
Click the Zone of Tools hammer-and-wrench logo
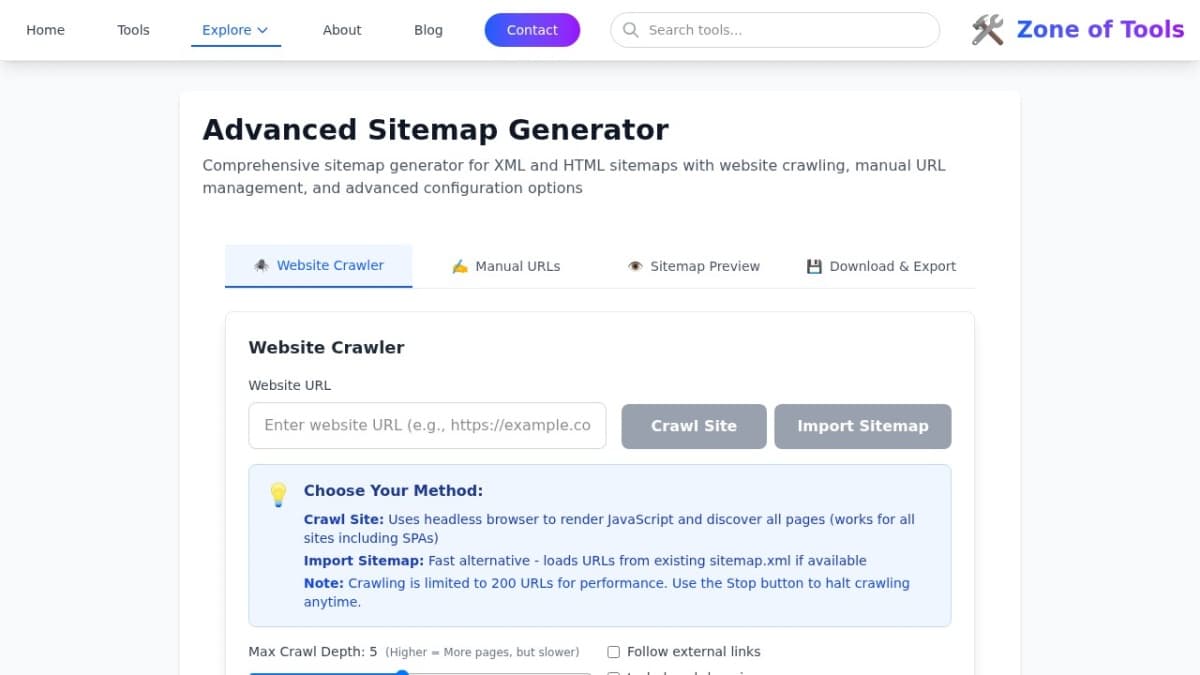[x=986, y=29]
